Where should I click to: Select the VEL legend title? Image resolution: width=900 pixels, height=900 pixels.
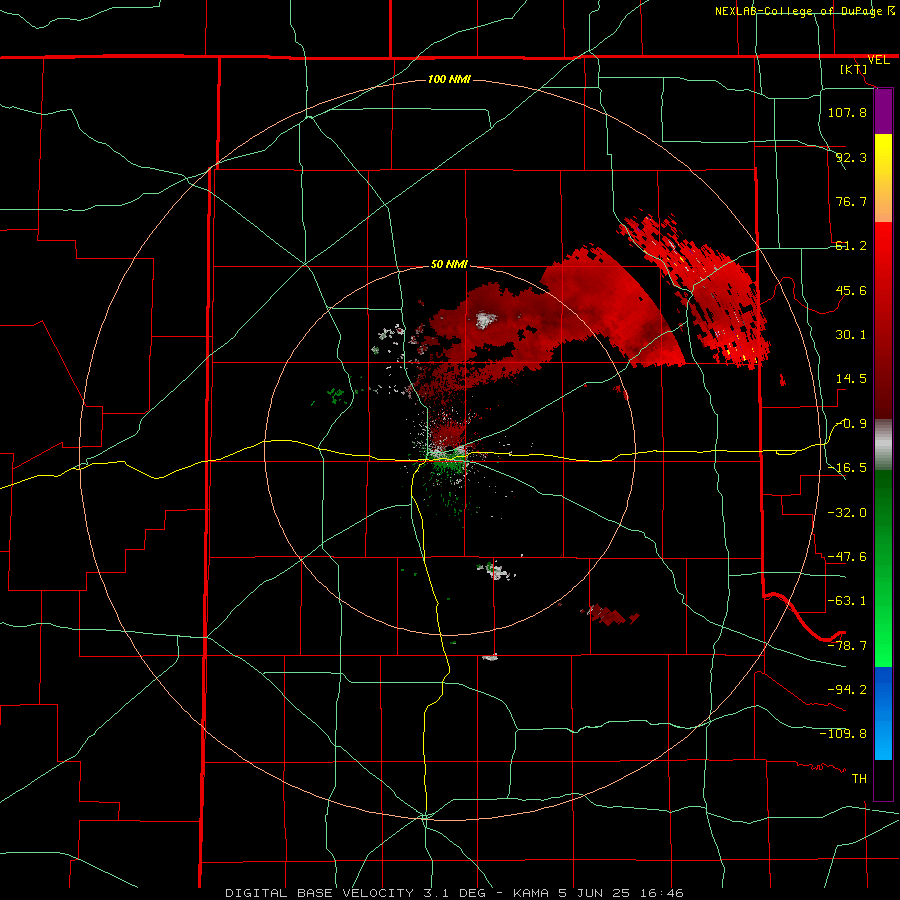(x=878, y=60)
